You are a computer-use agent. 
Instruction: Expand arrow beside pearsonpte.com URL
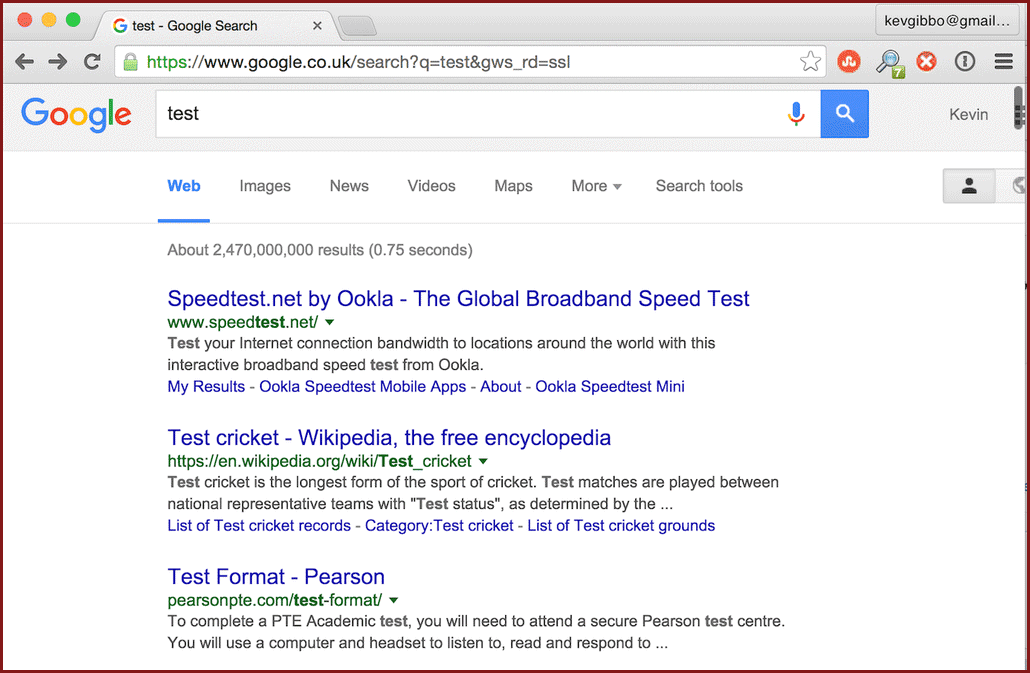(394, 600)
